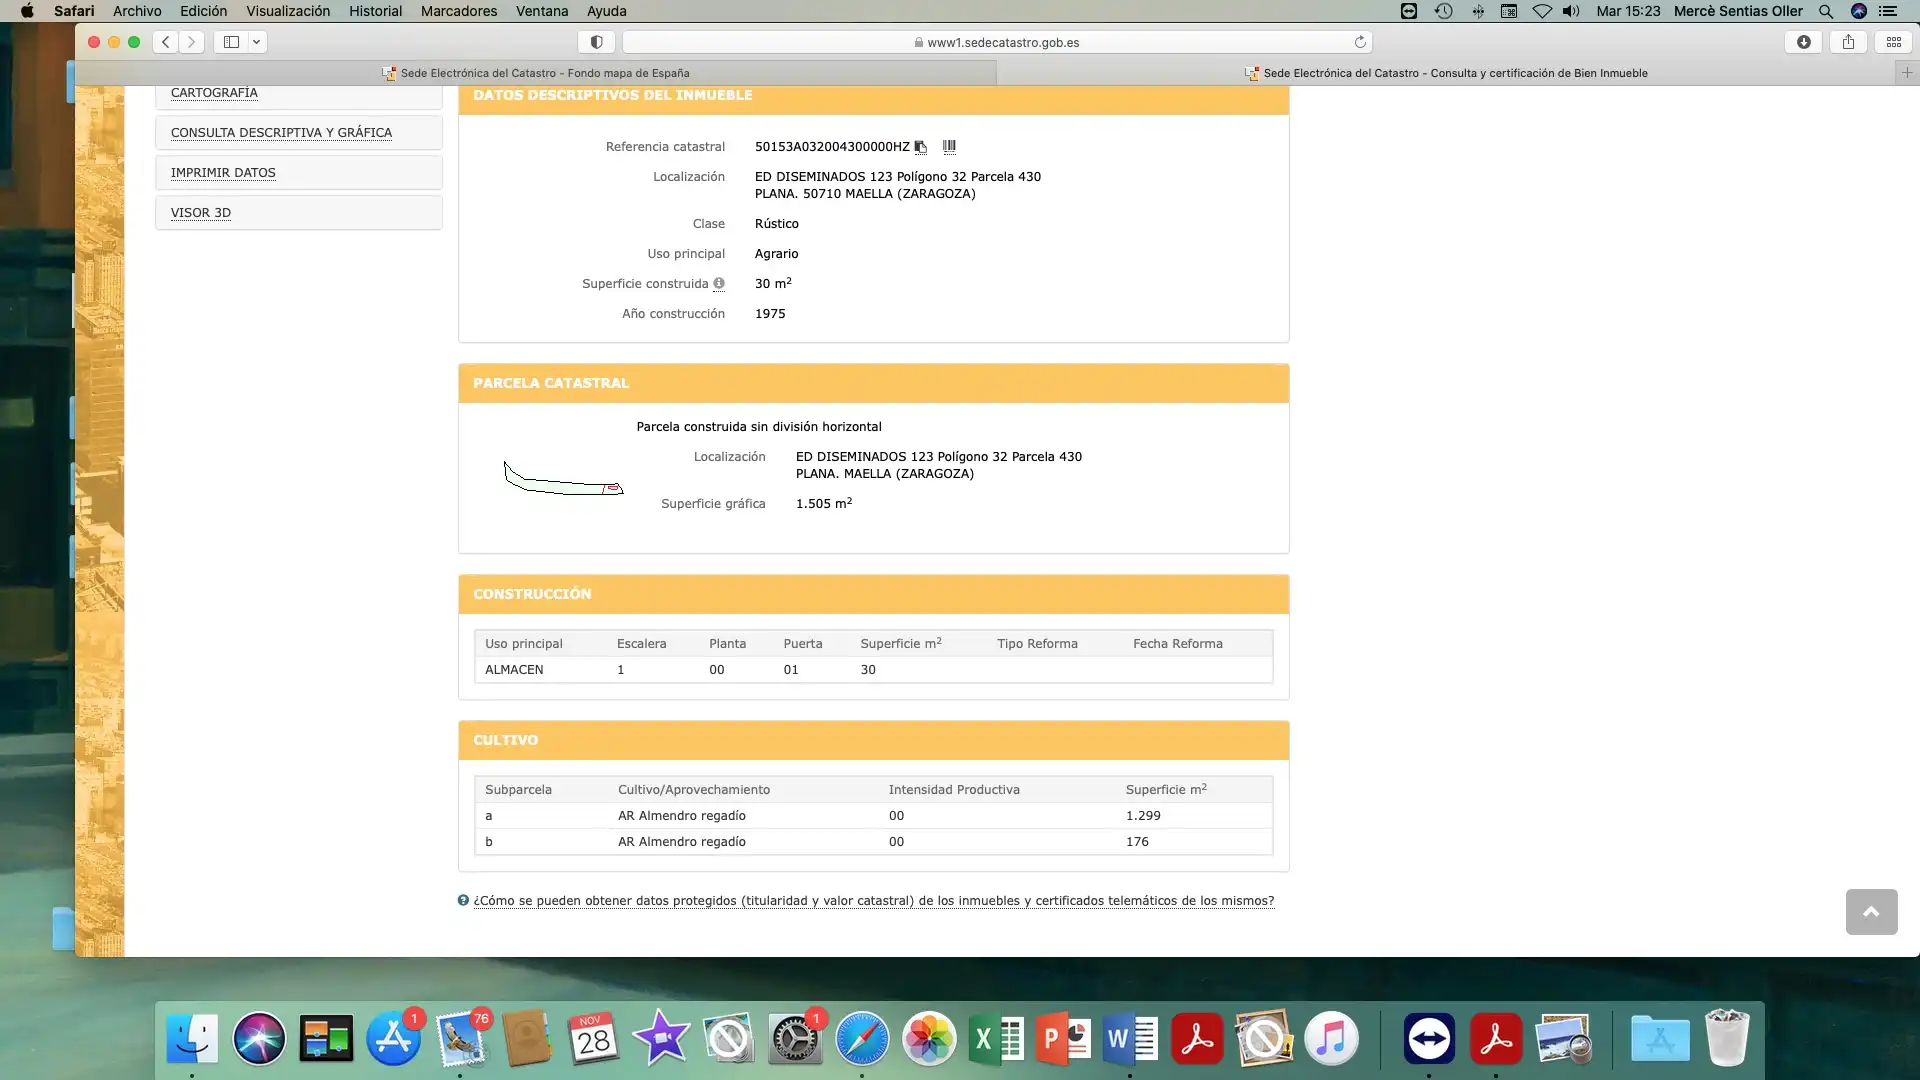Click the volume icon in menu bar
Viewport: 1920px width, 1080px height.
(x=1571, y=11)
